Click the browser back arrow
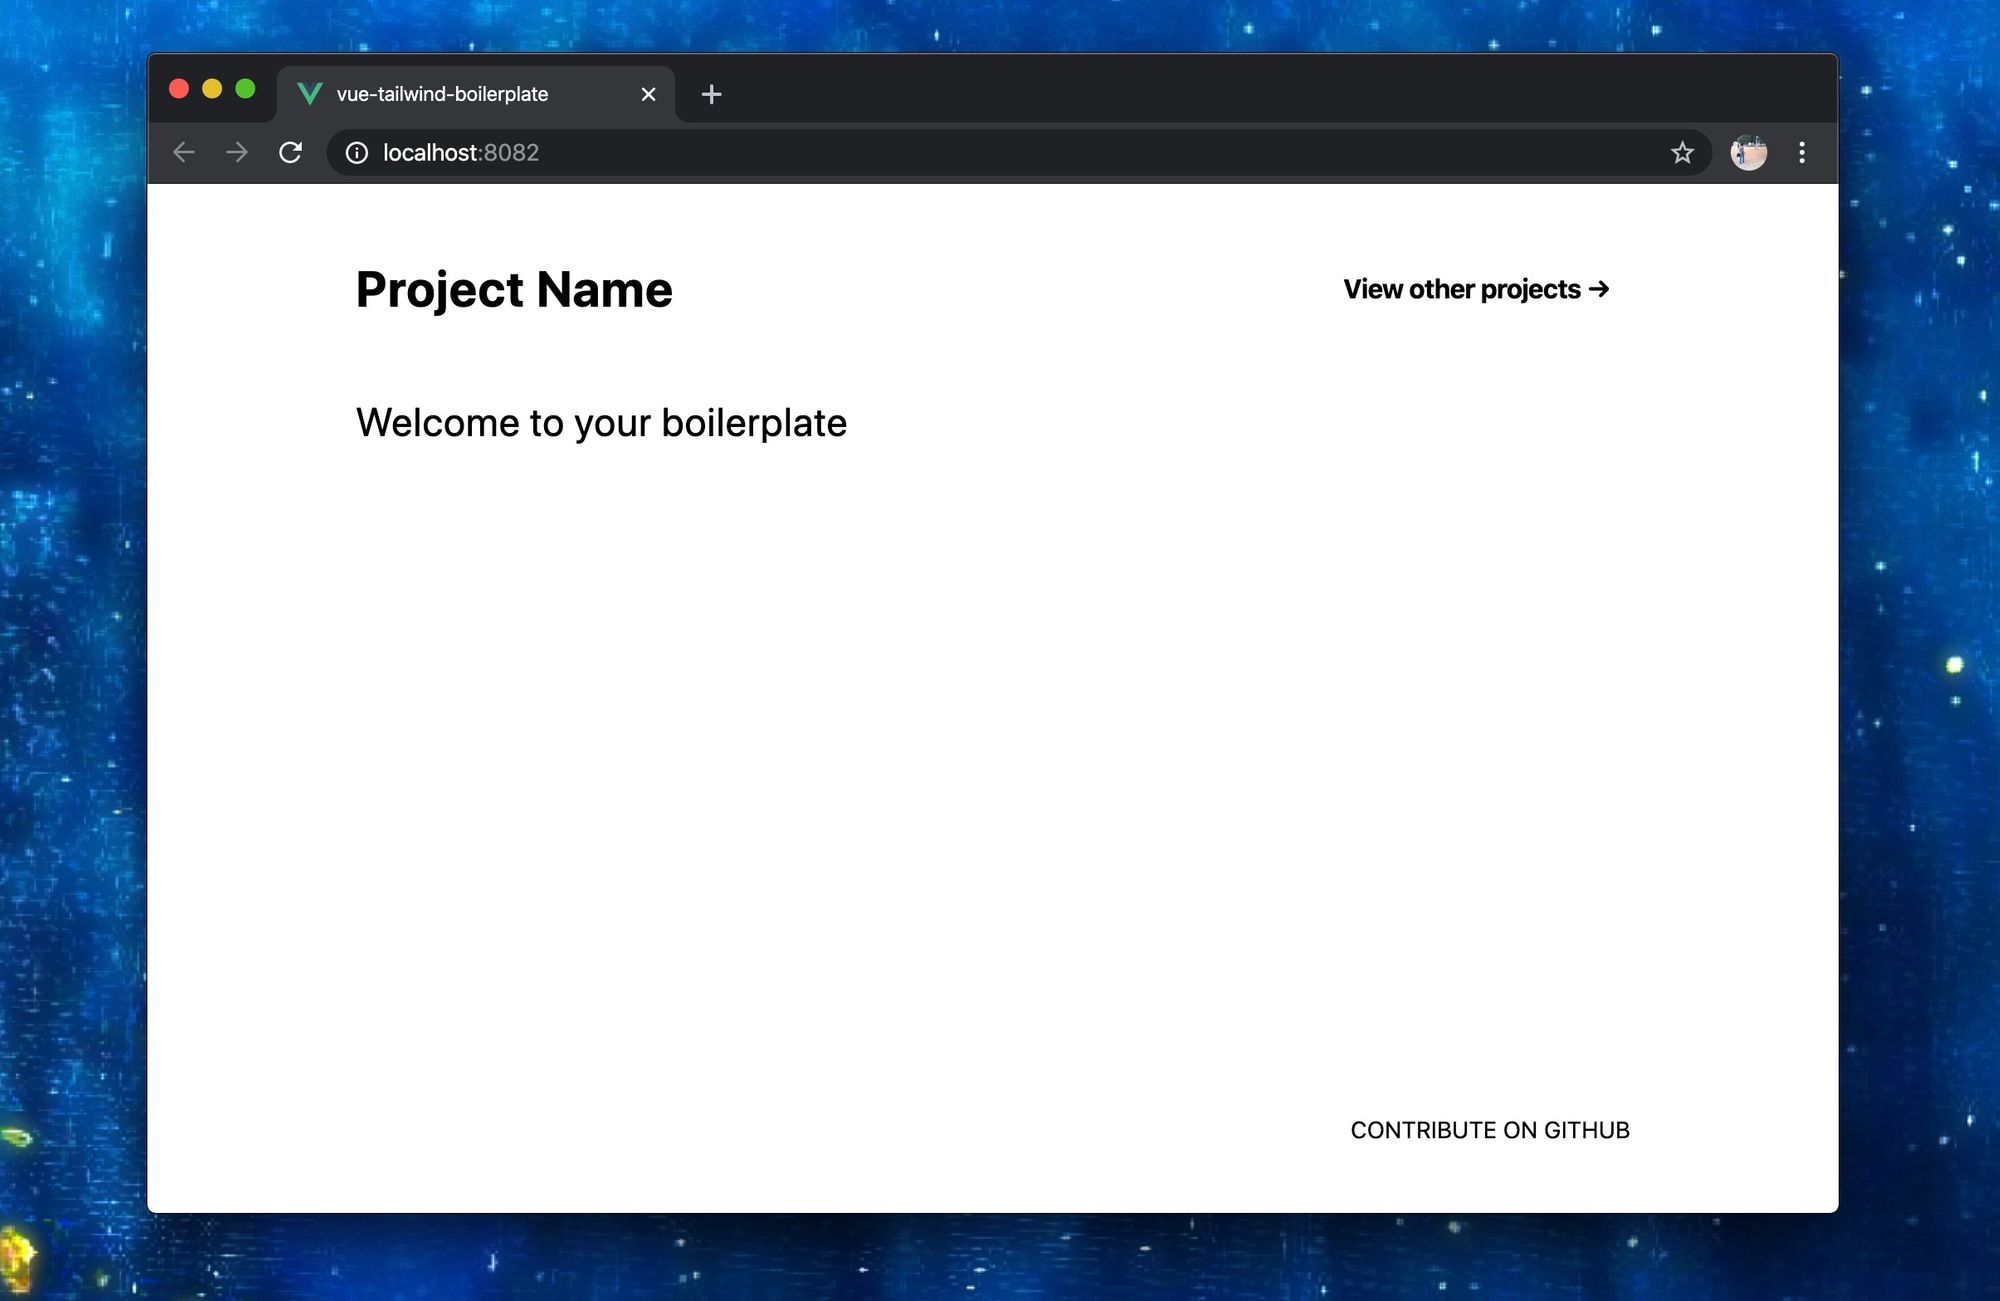Image resolution: width=2000 pixels, height=1301 pixels. [x=184, y=152]
